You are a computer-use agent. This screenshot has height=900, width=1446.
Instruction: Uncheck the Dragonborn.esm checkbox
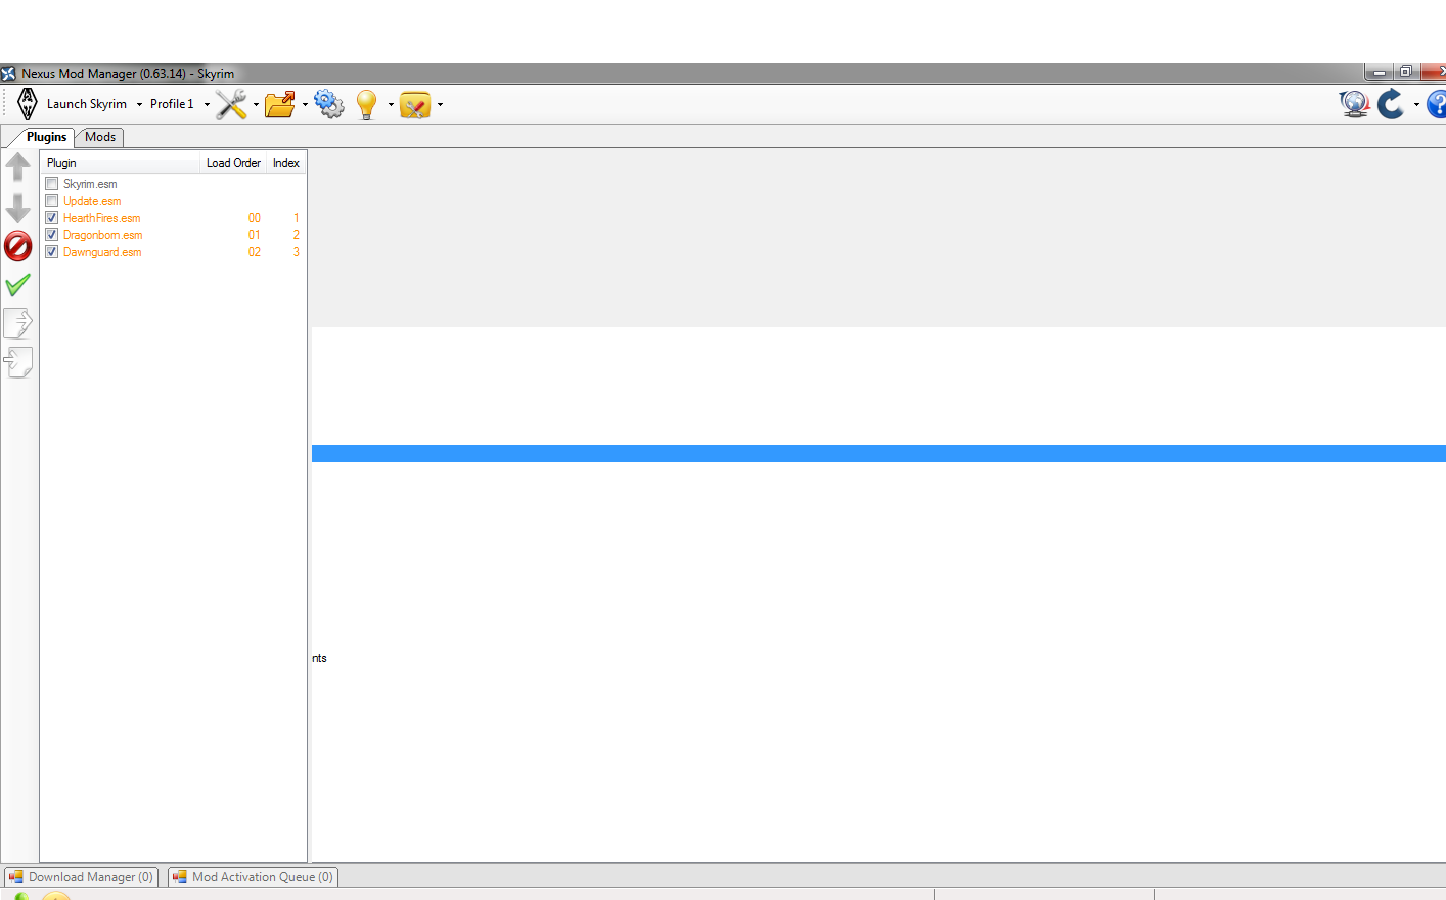(52, 235)
